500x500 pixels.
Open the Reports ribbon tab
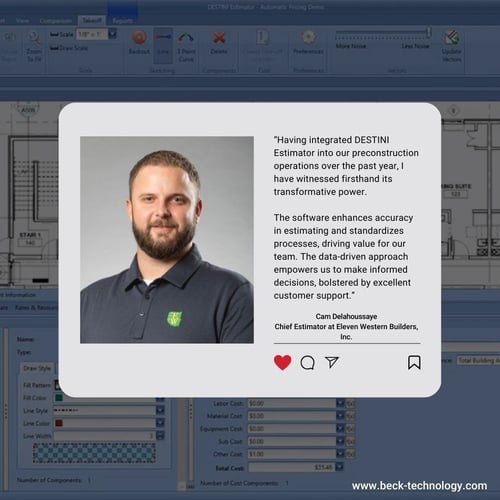(122, 21)
